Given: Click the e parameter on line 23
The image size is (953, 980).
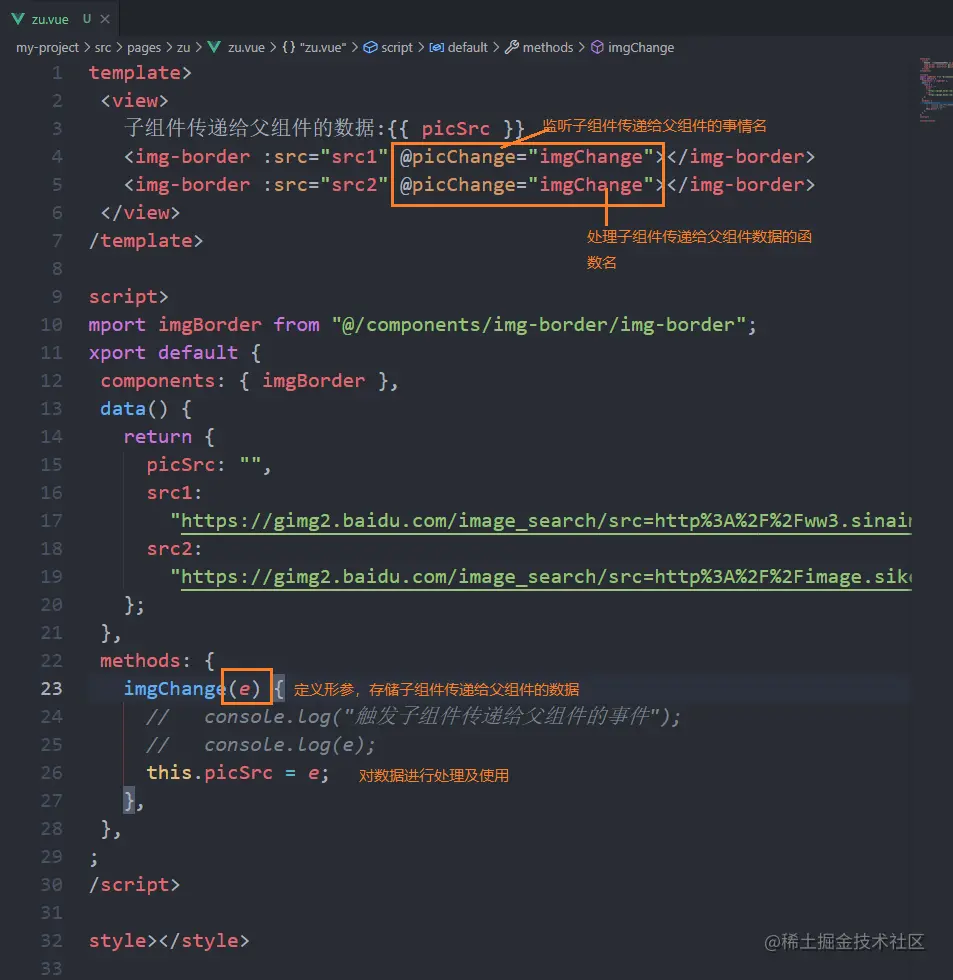Looking at the screenshot, I should [x=245, y=689].
